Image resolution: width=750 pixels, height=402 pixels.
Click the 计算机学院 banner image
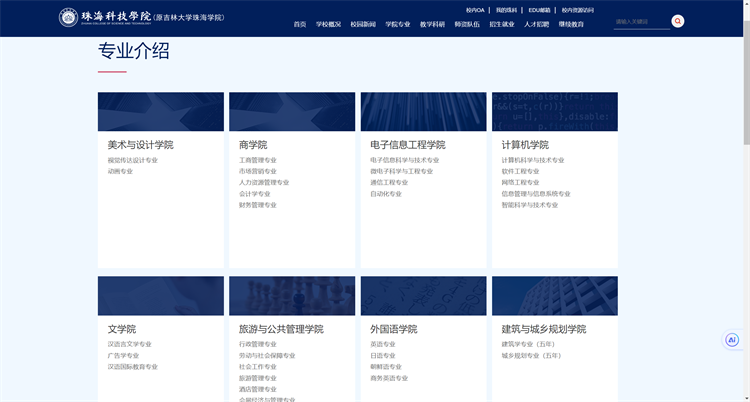coord(554,112)
